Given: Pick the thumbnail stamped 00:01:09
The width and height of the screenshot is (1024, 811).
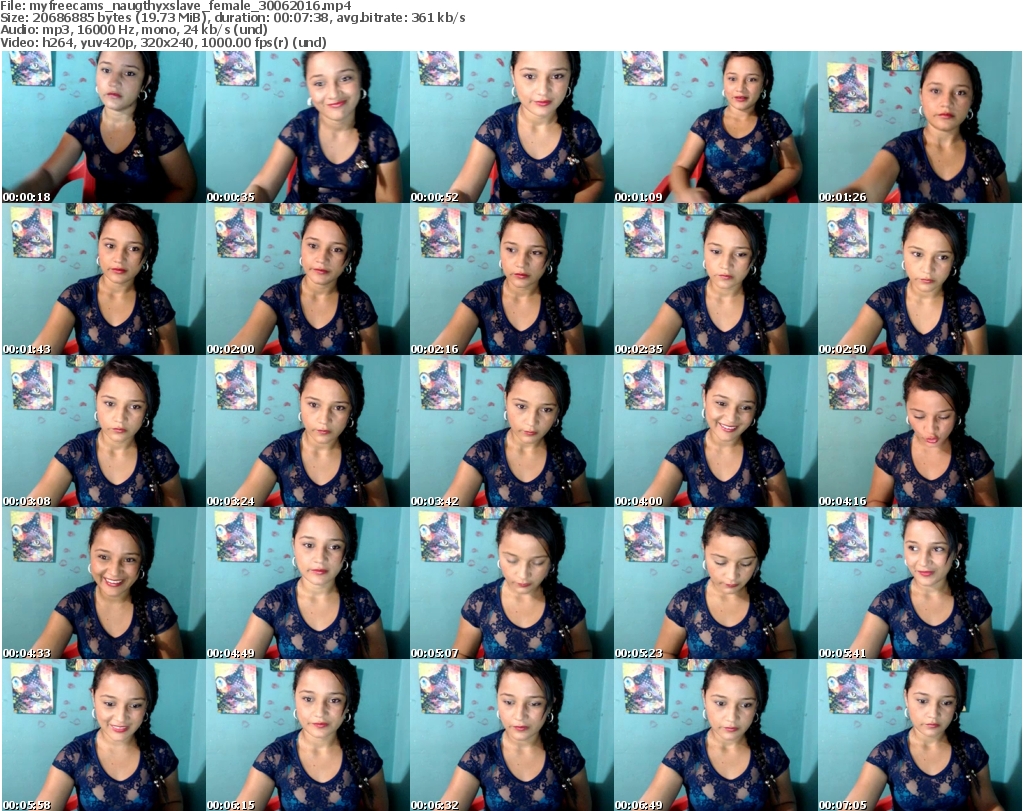Looking at the screenshot, I should 716,127.
